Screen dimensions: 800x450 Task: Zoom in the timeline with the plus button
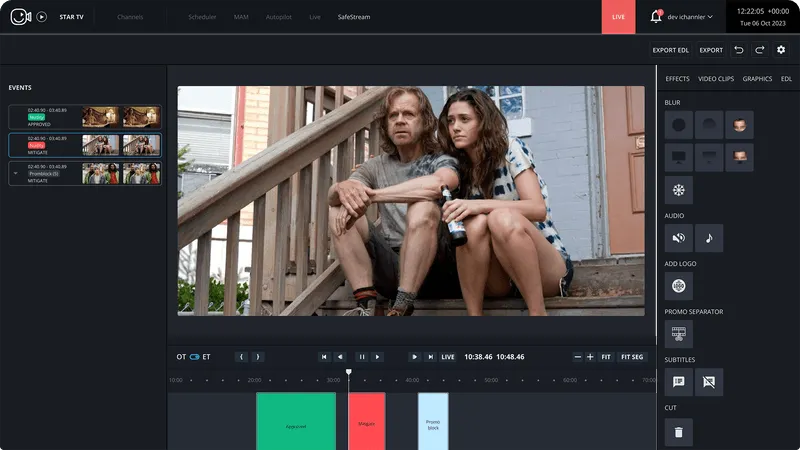pyautogui.click(x=590, y=357)
